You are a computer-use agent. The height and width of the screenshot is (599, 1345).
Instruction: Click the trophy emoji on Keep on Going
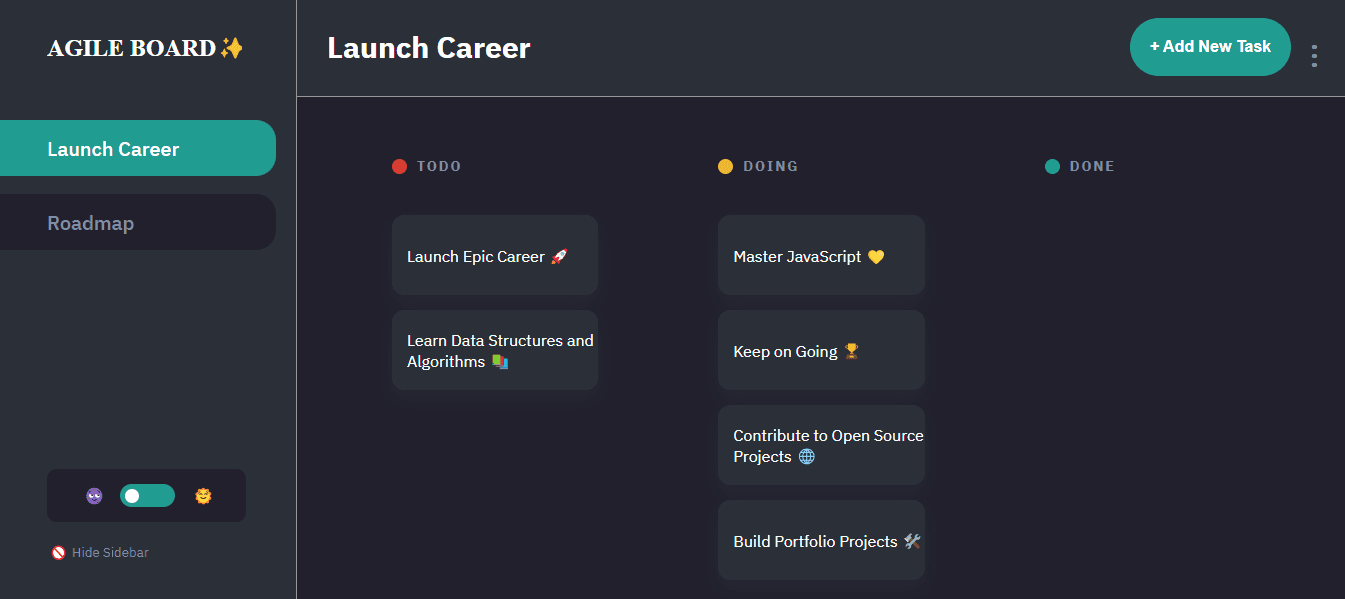pyautogui.click(x=850, y=351)
